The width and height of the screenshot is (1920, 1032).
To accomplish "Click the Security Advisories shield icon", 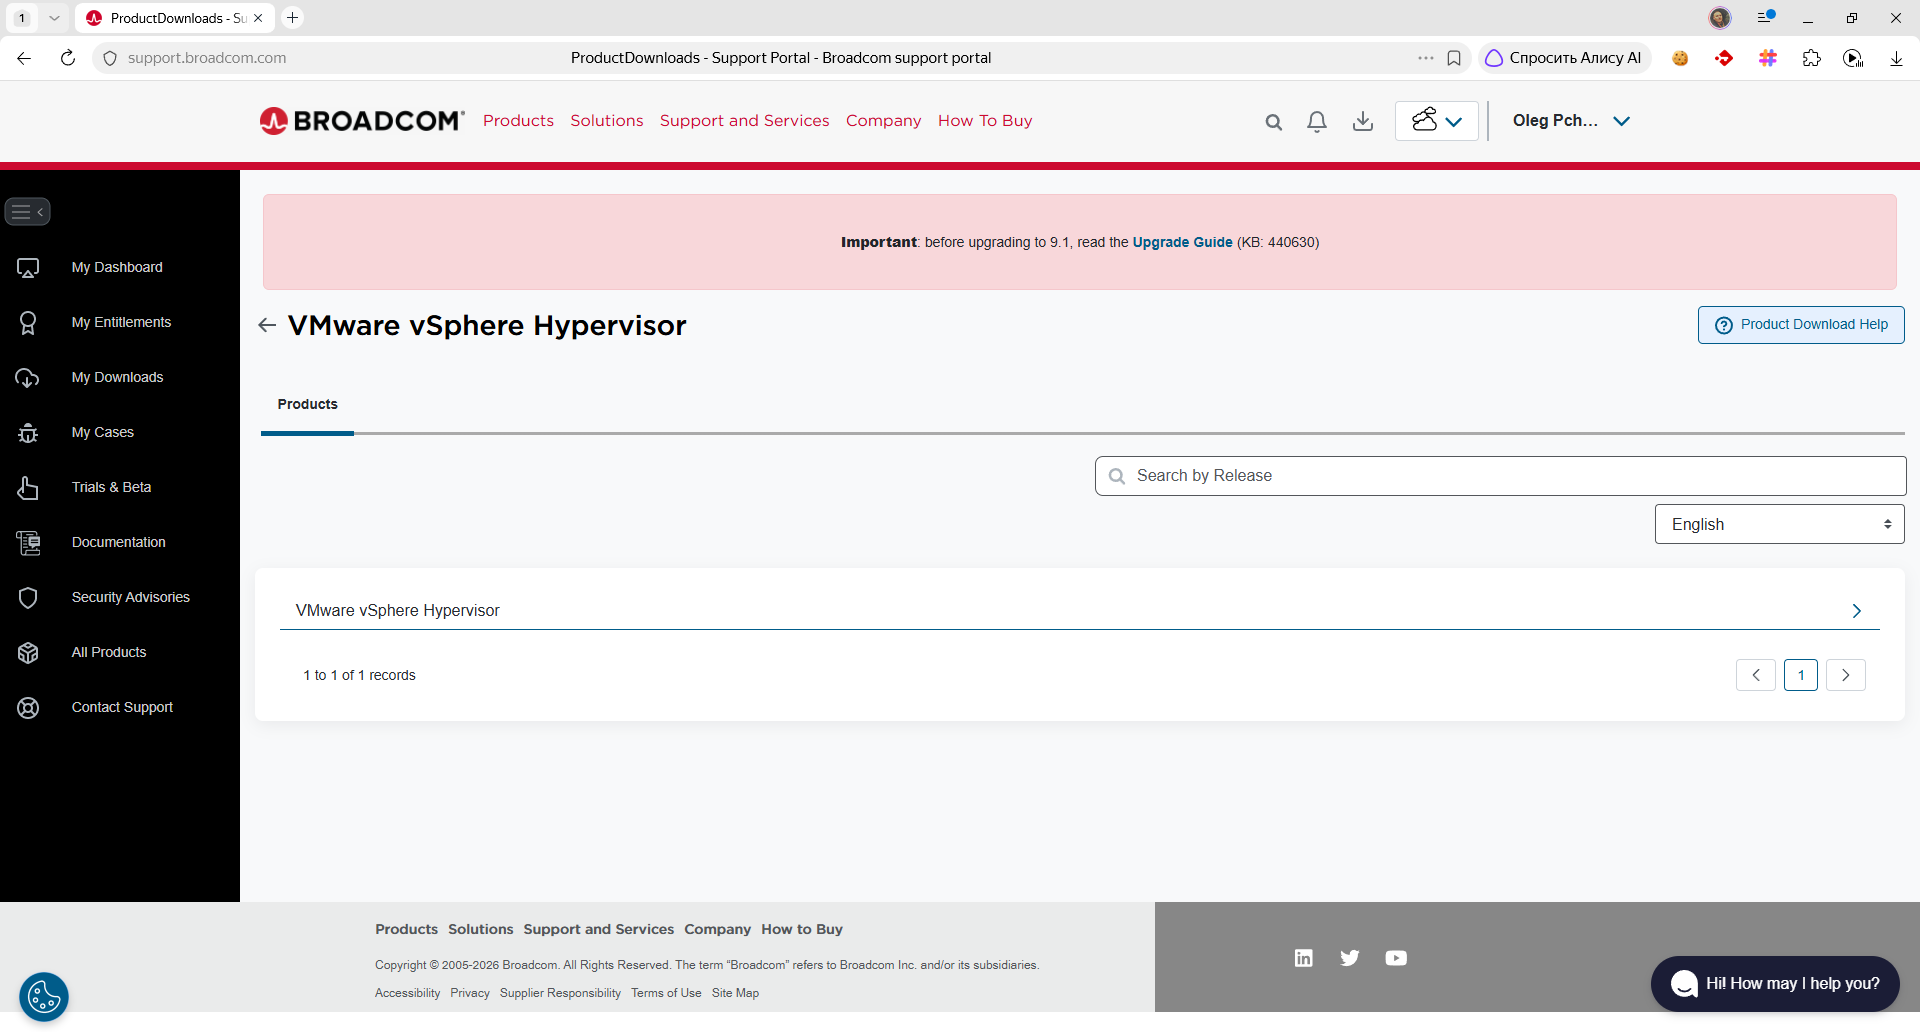I will 28,597.
